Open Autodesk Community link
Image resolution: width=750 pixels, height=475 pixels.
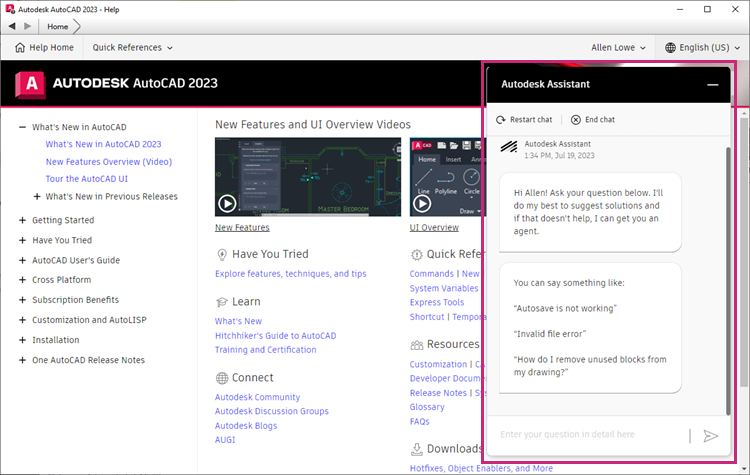point(257,397)
